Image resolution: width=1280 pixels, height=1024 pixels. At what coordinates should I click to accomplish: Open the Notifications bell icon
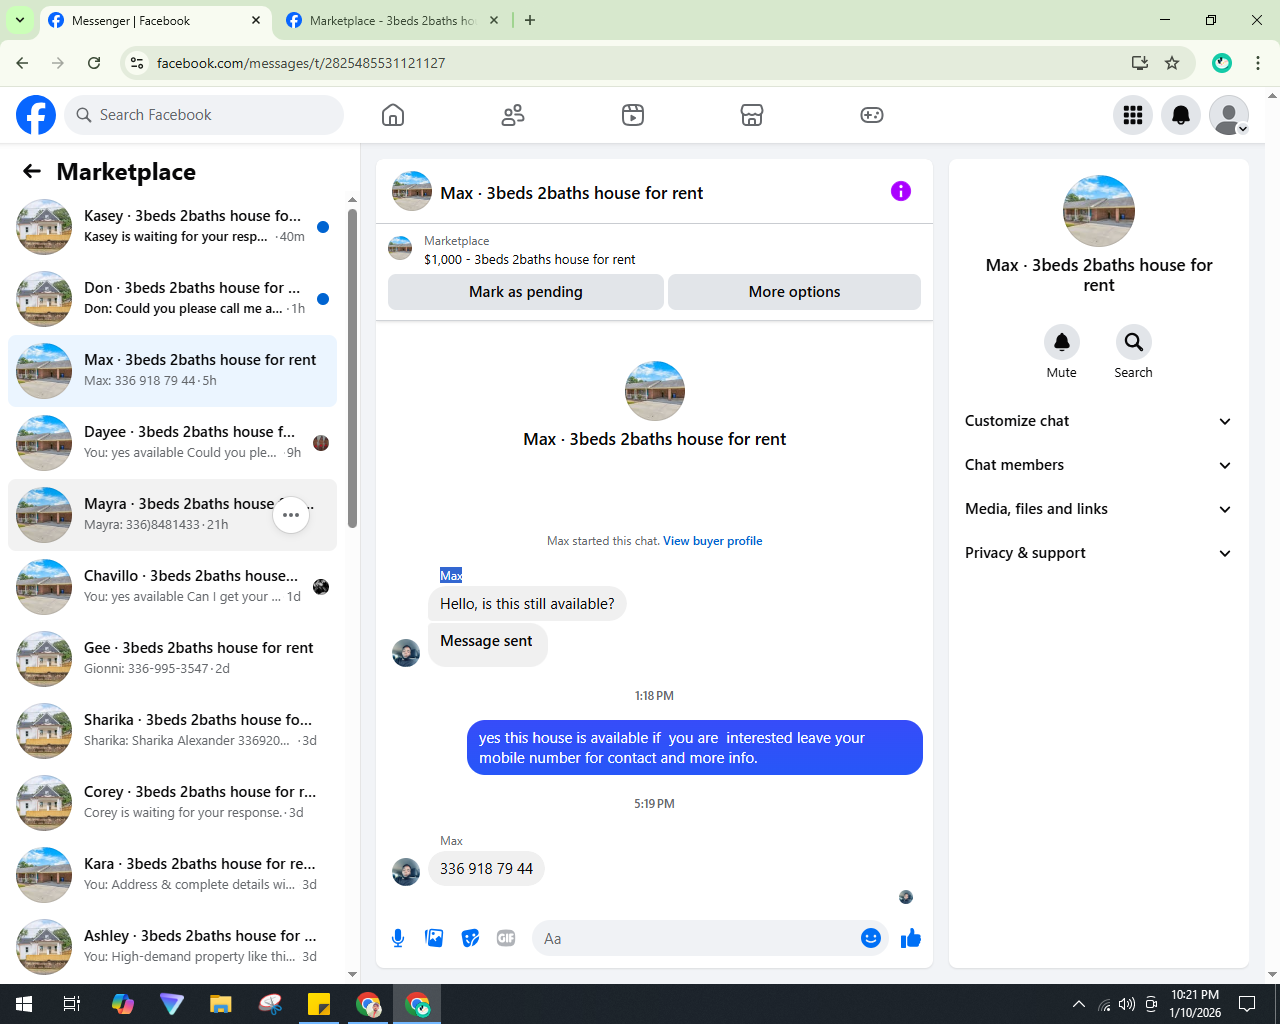tap(1181, 115)
